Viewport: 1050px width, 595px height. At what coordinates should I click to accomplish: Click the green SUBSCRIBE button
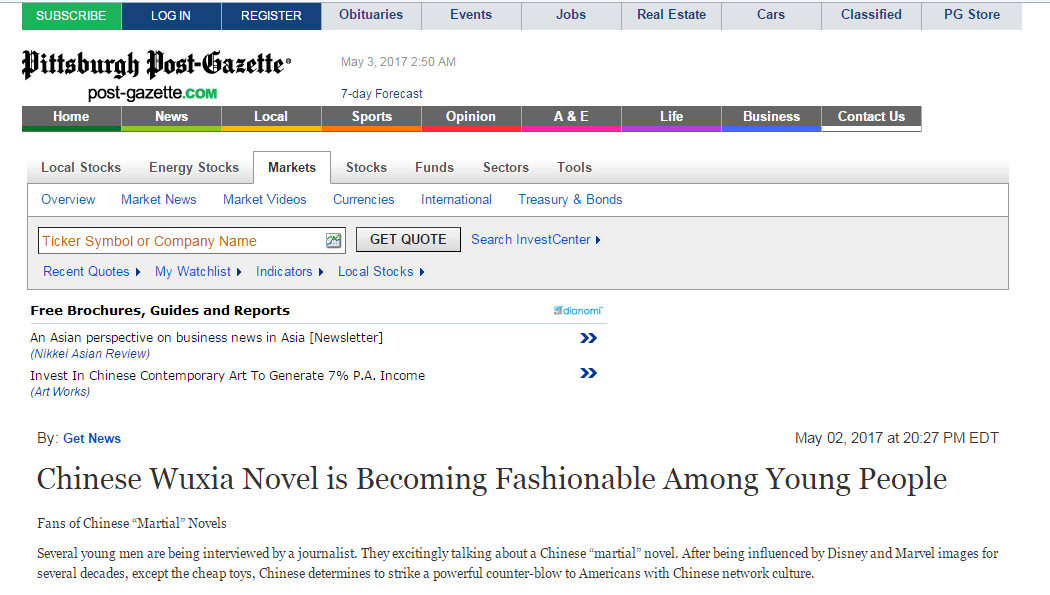pyautogui.click(x=71, y=16)
